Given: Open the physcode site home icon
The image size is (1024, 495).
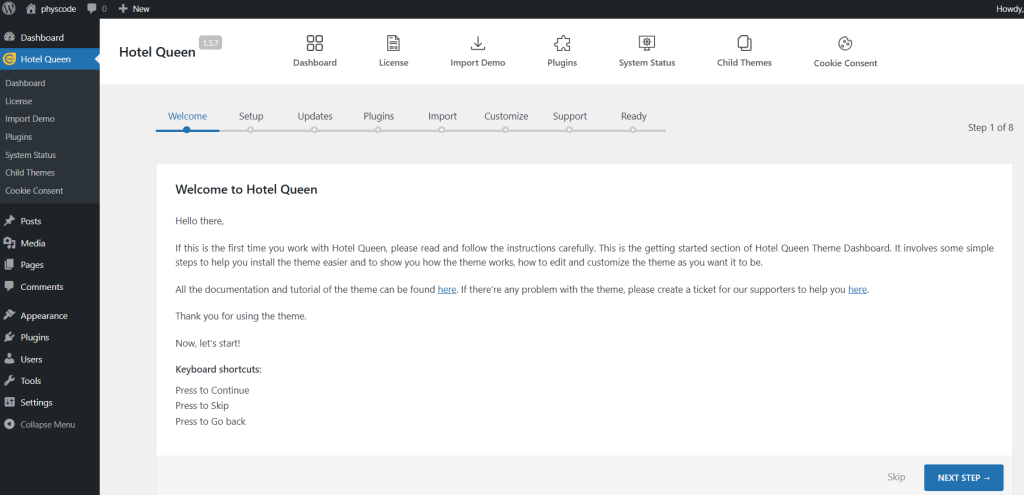Looking at the screenshot, I should point(31,9).
